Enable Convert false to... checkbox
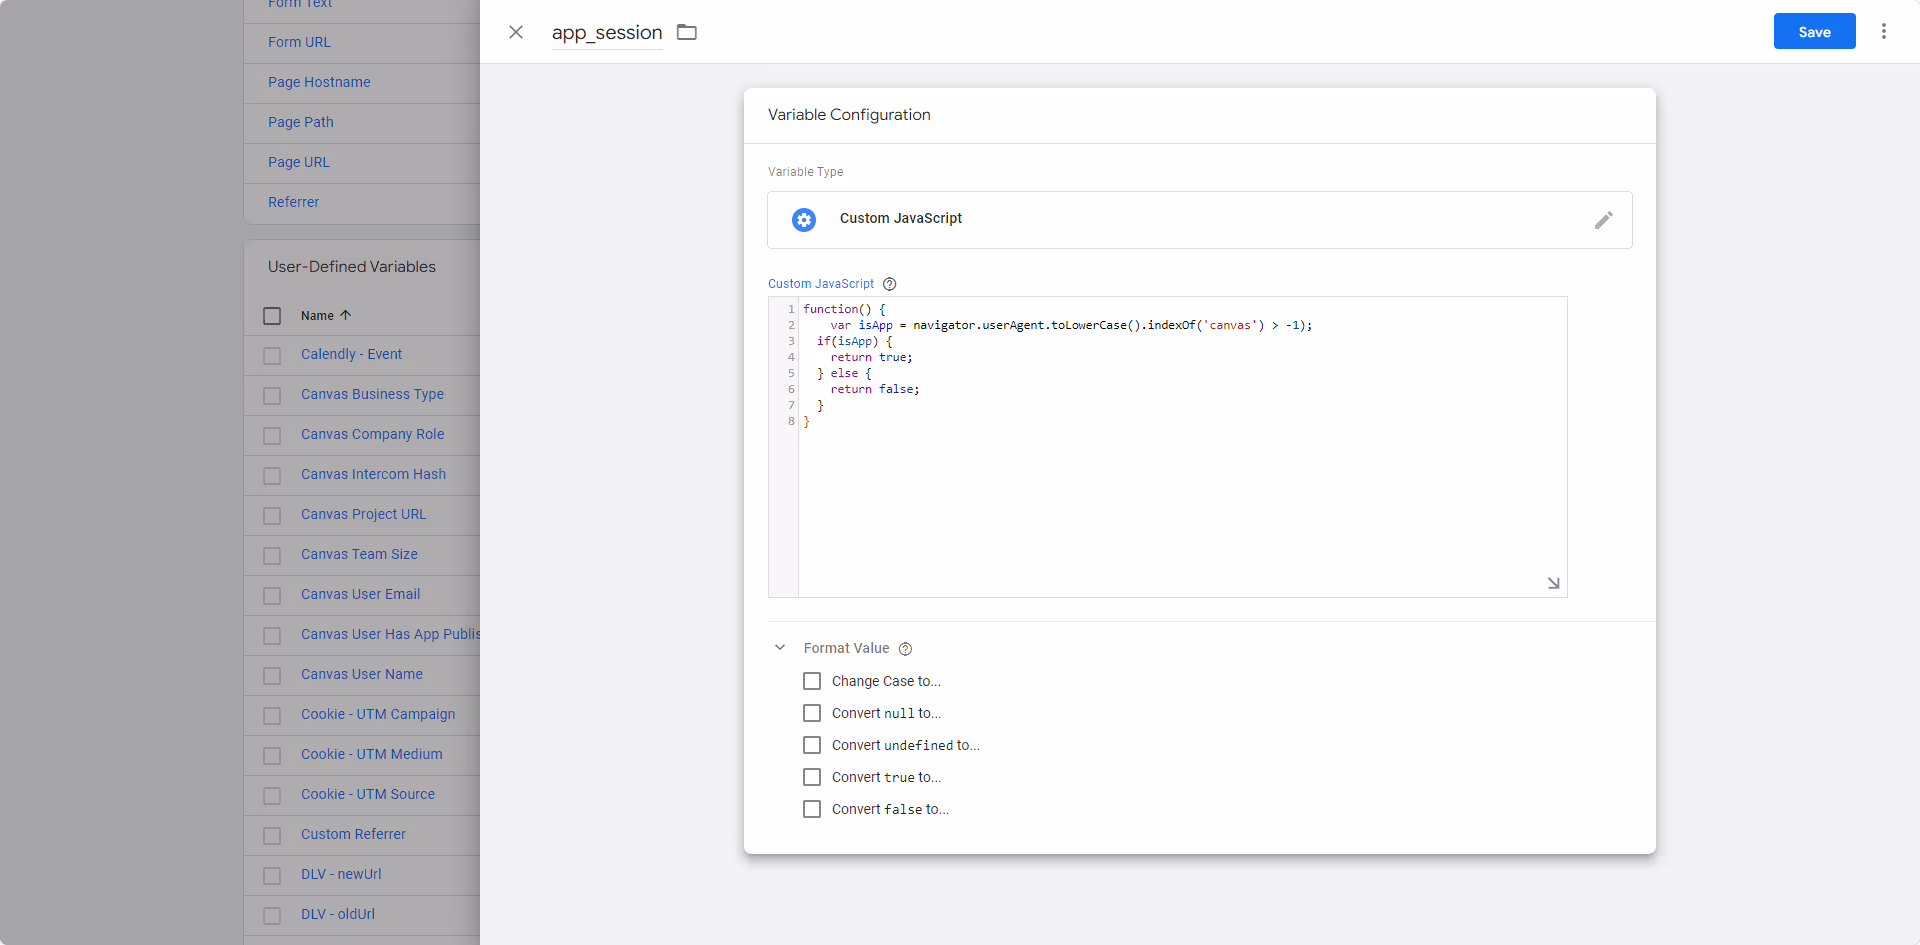 (812, 809)
